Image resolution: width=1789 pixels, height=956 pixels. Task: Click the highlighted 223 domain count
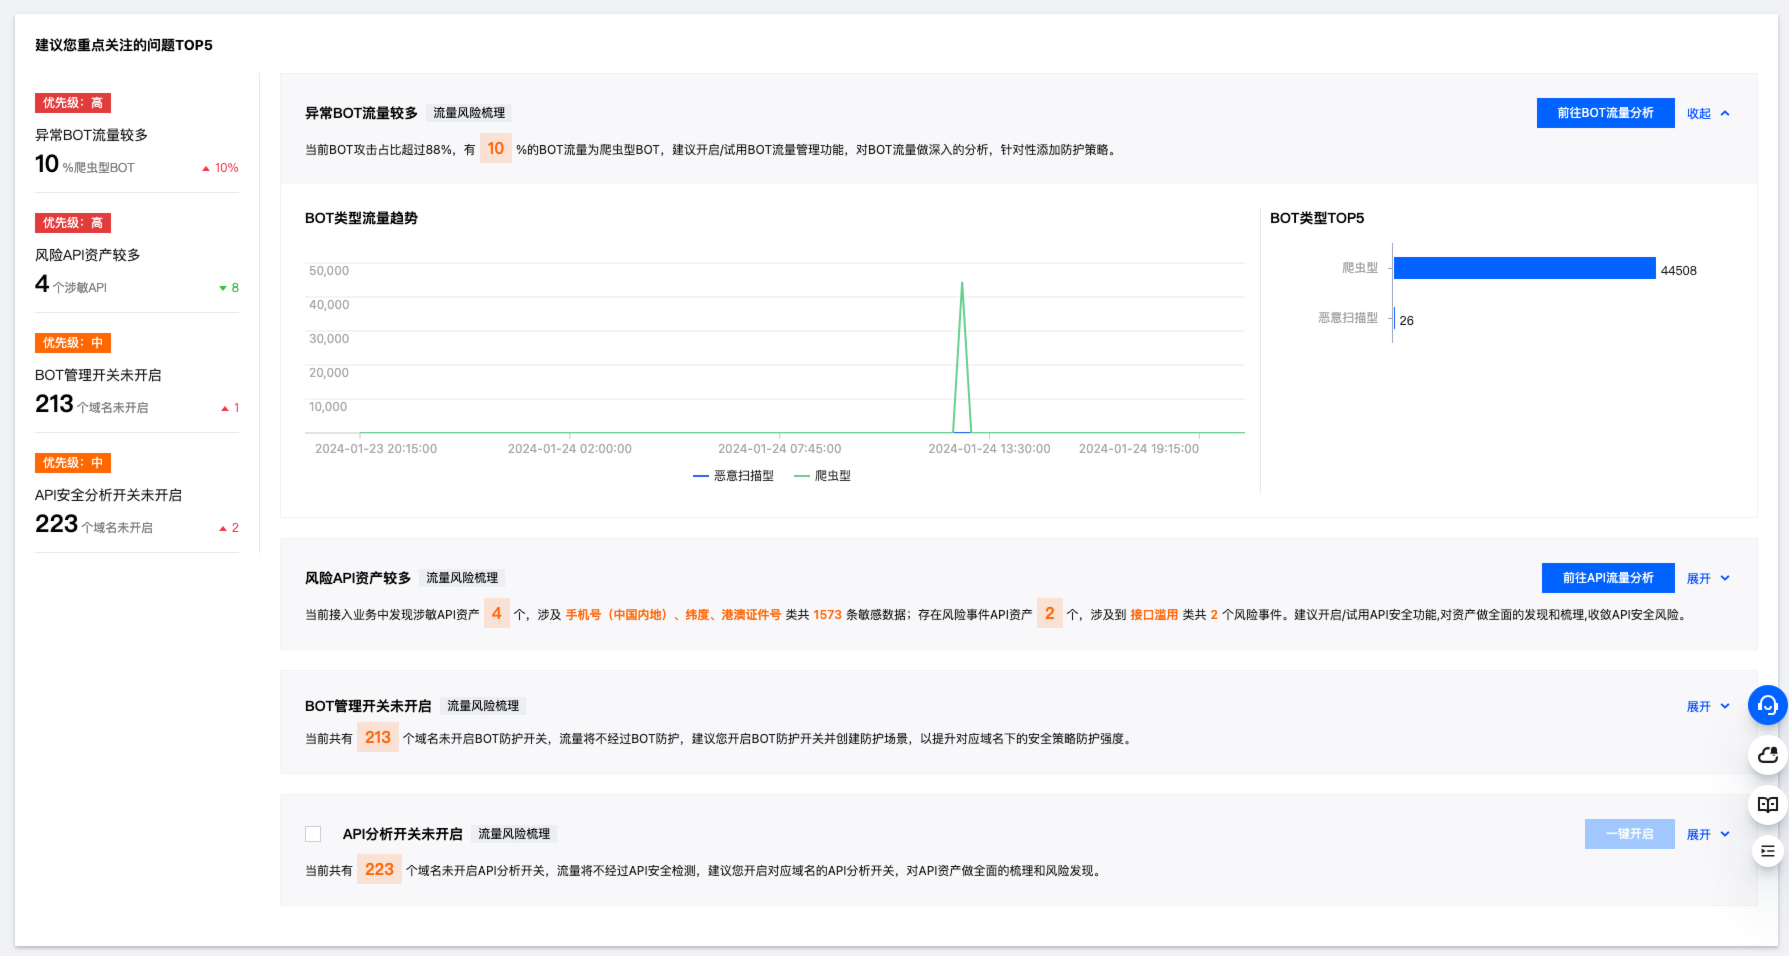point(380,869)
